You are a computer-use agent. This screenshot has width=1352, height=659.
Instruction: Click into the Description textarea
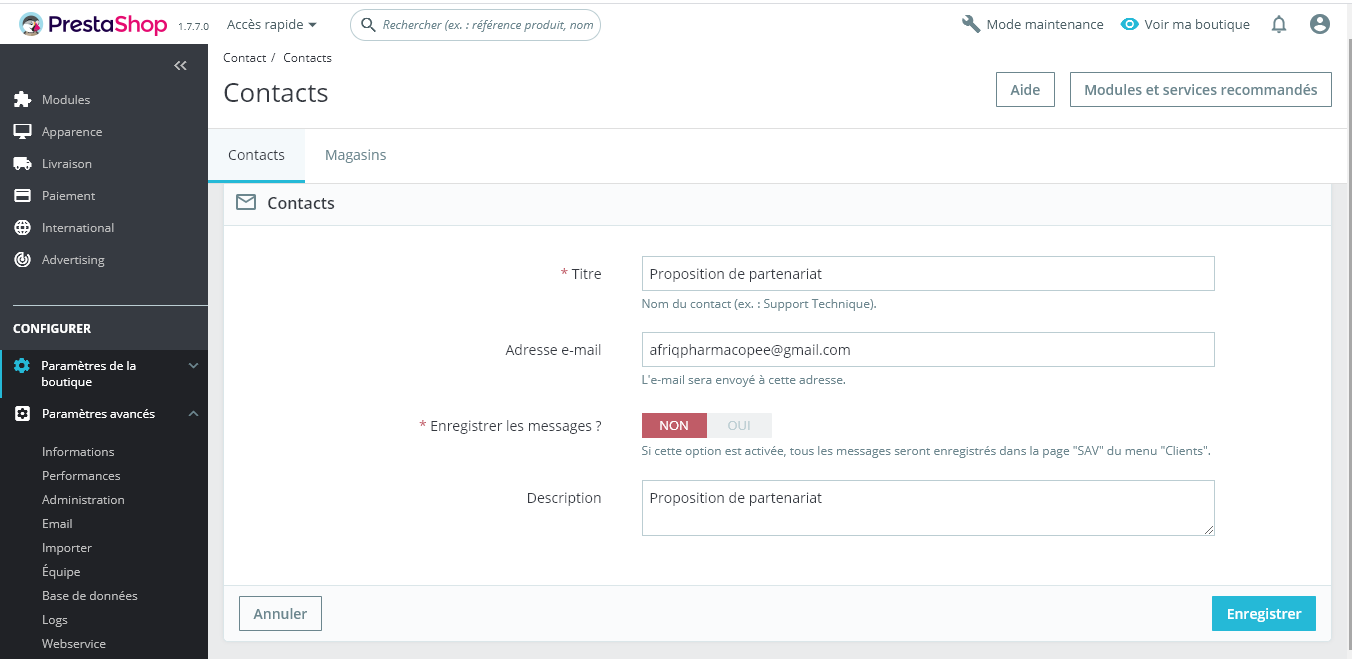(x=928, y=508)
